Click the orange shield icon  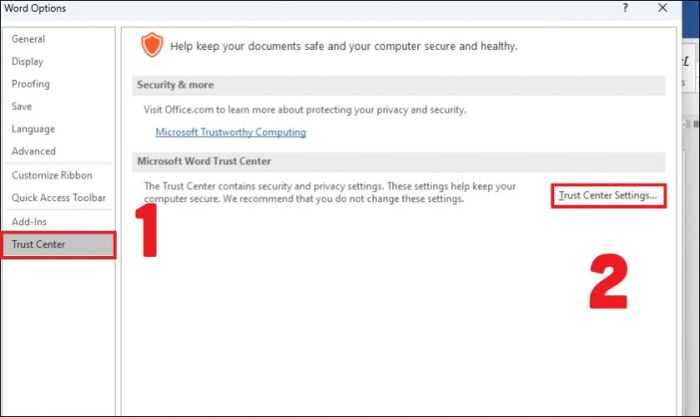point(152,45)
